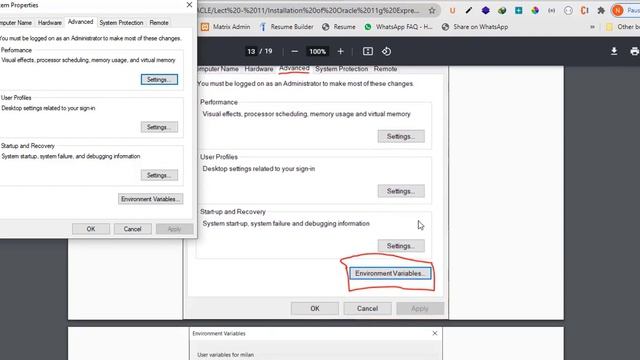Screen dimensions: 640x360
Task: Rotate the PDF counterclockwise
Action: pyautogui.click(x=387, y=51)
